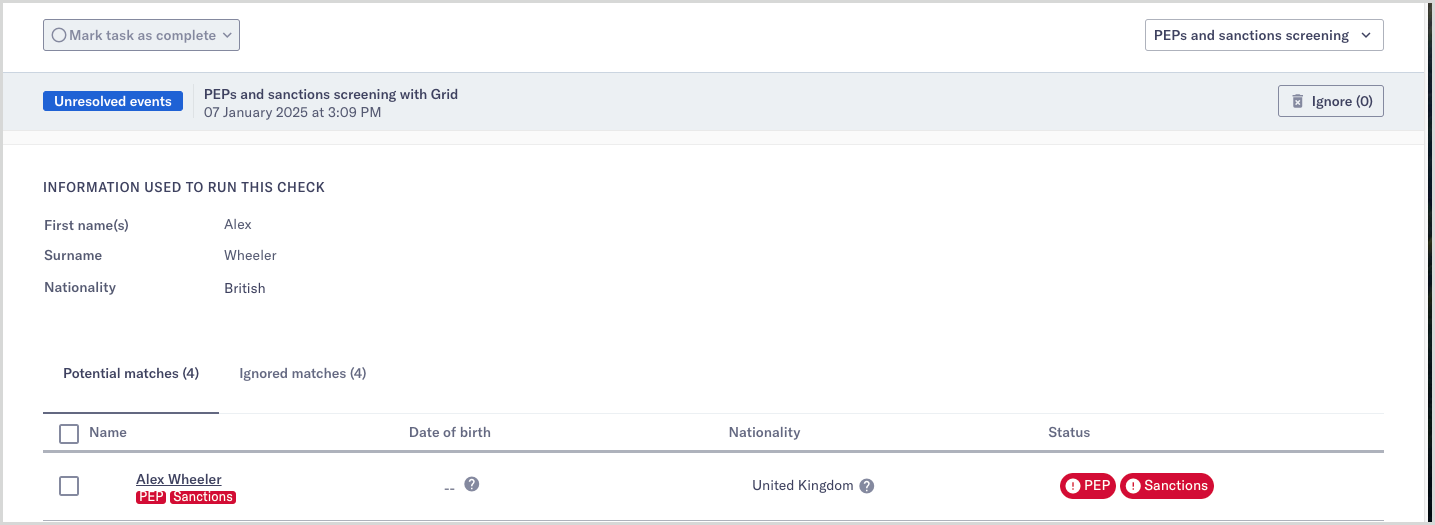
Task: Click warning icon in Sanctions status badge
Action: (1133, 486)
